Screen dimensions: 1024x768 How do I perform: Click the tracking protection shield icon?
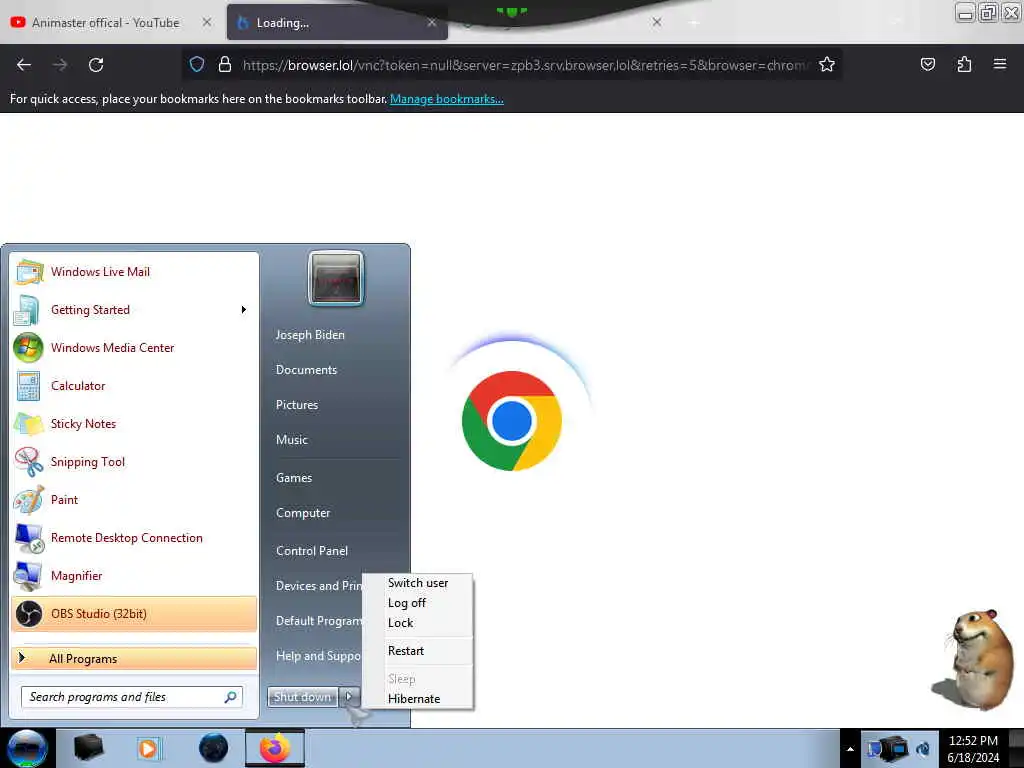[197, 64]
